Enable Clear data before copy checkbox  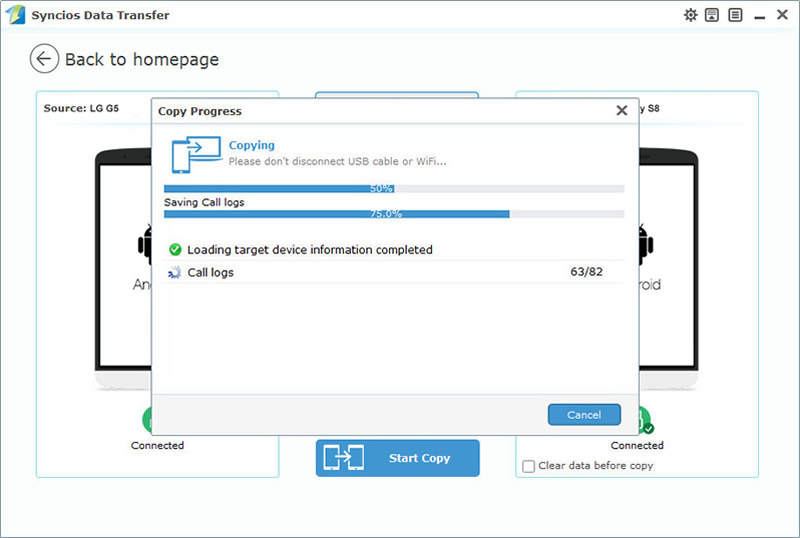click(x=529, y=466)
